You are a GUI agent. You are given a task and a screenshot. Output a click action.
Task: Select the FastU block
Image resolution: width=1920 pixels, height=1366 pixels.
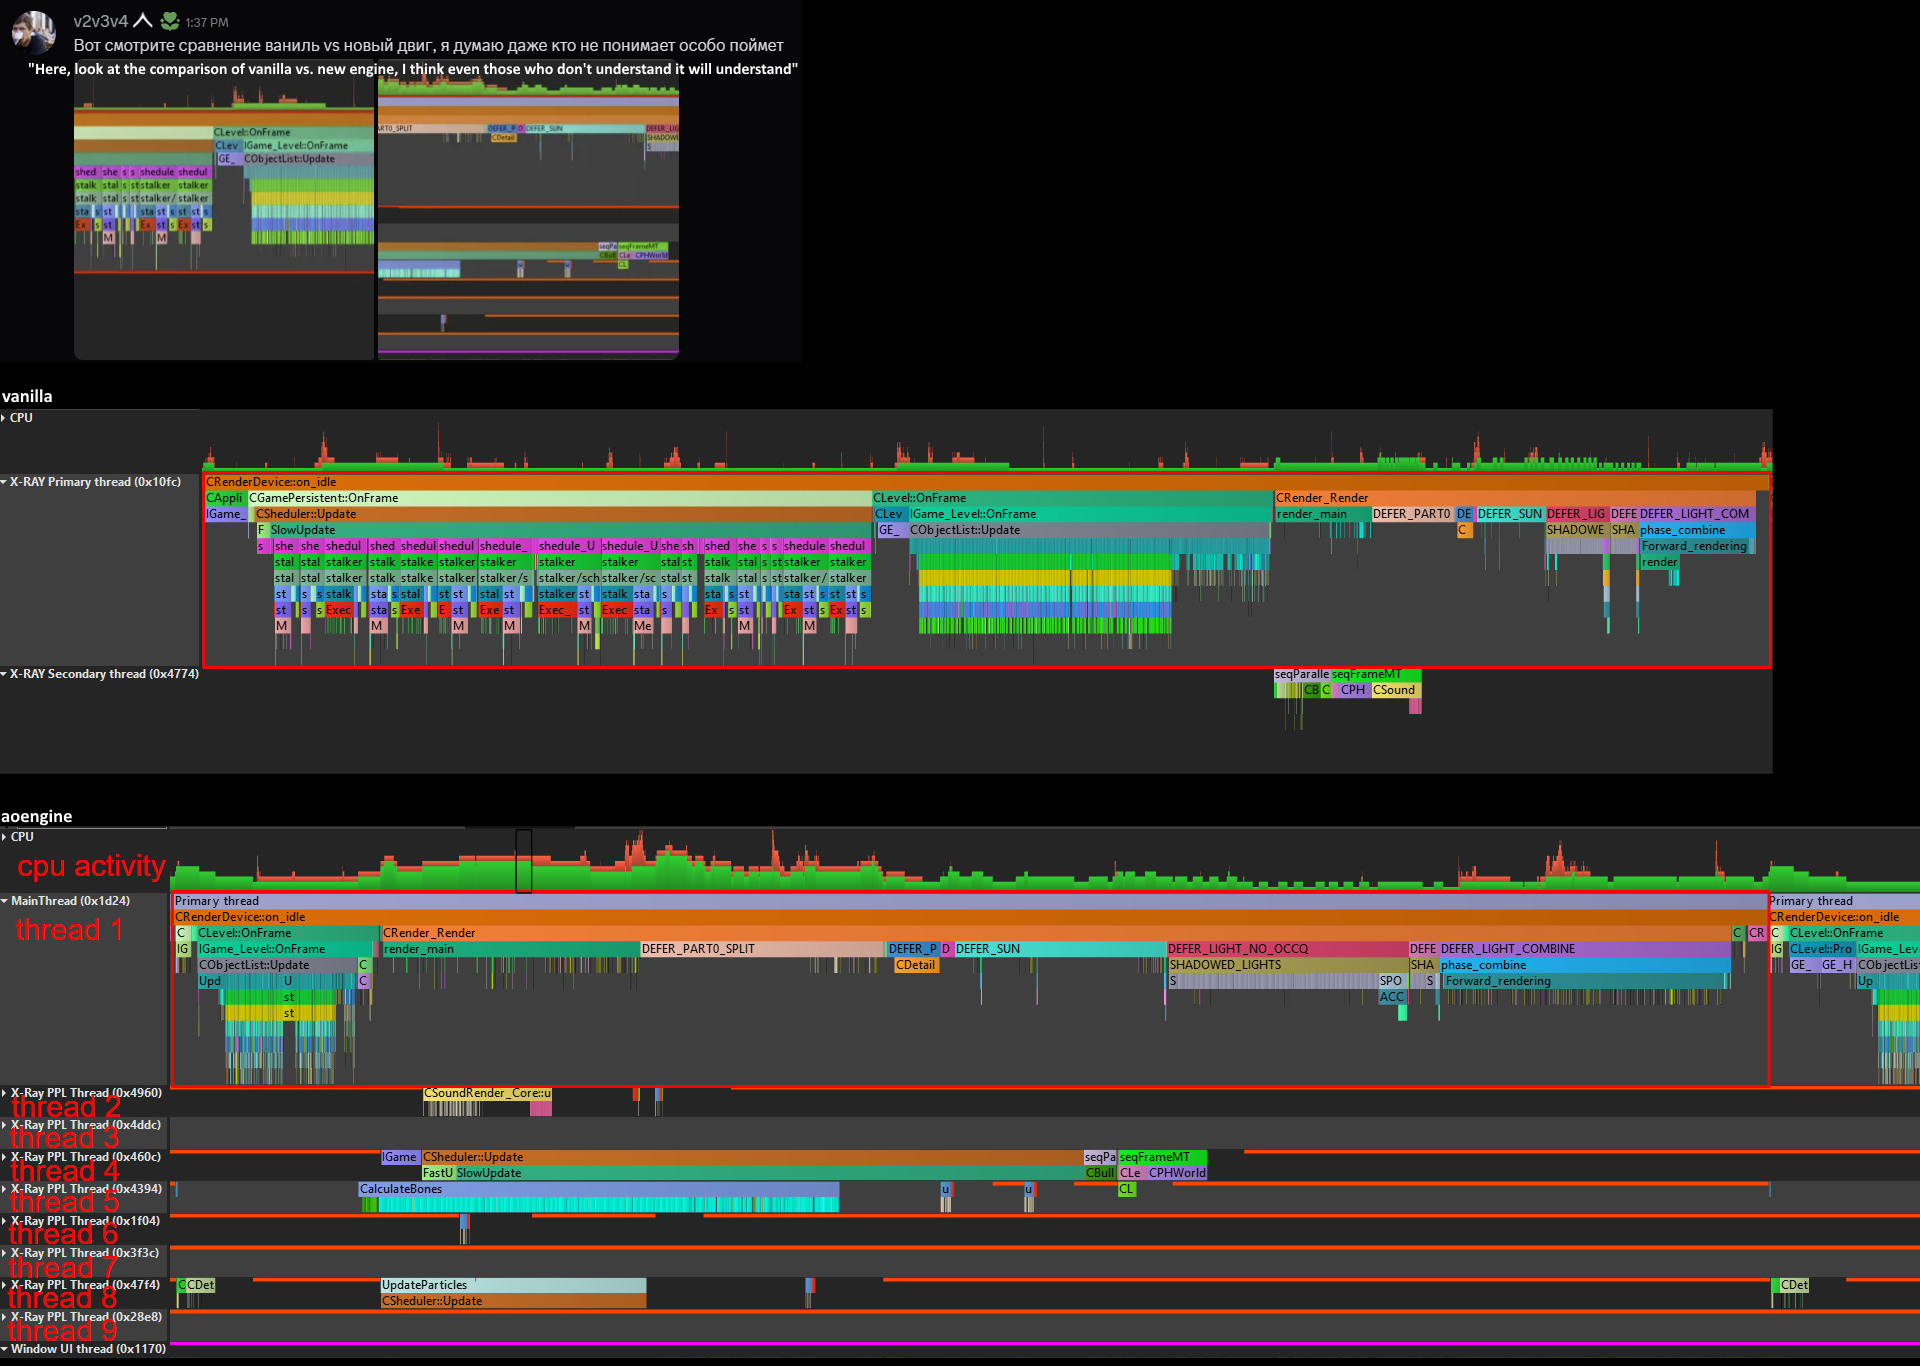438,1173
